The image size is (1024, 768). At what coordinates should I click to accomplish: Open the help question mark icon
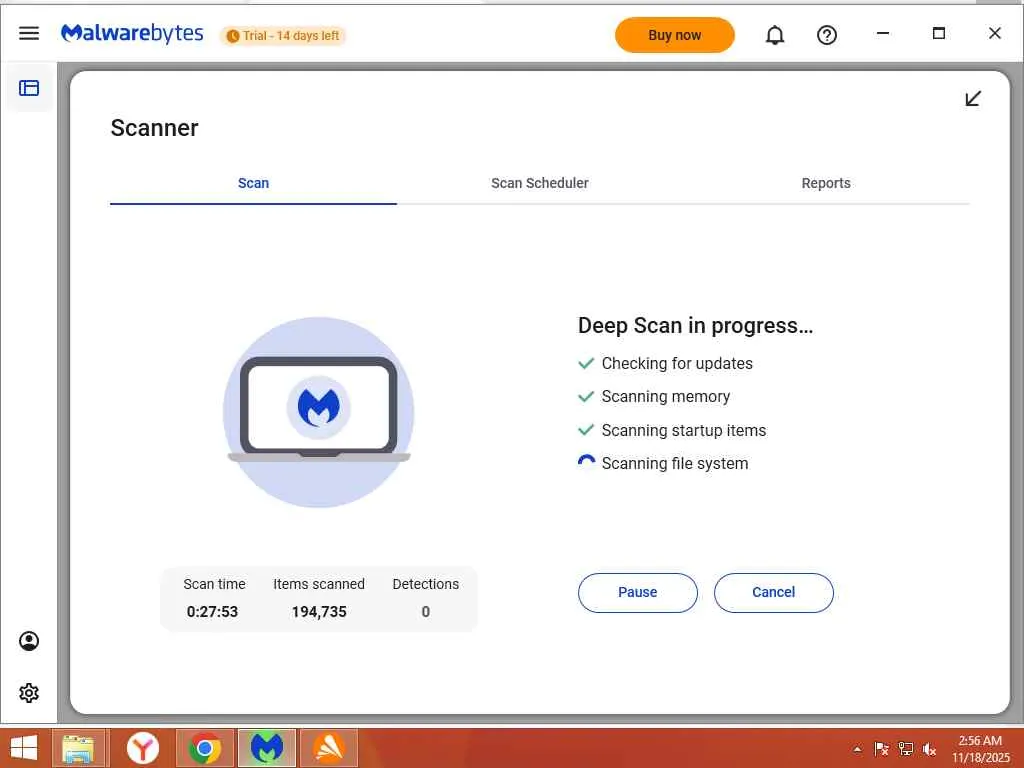[827, 35]
